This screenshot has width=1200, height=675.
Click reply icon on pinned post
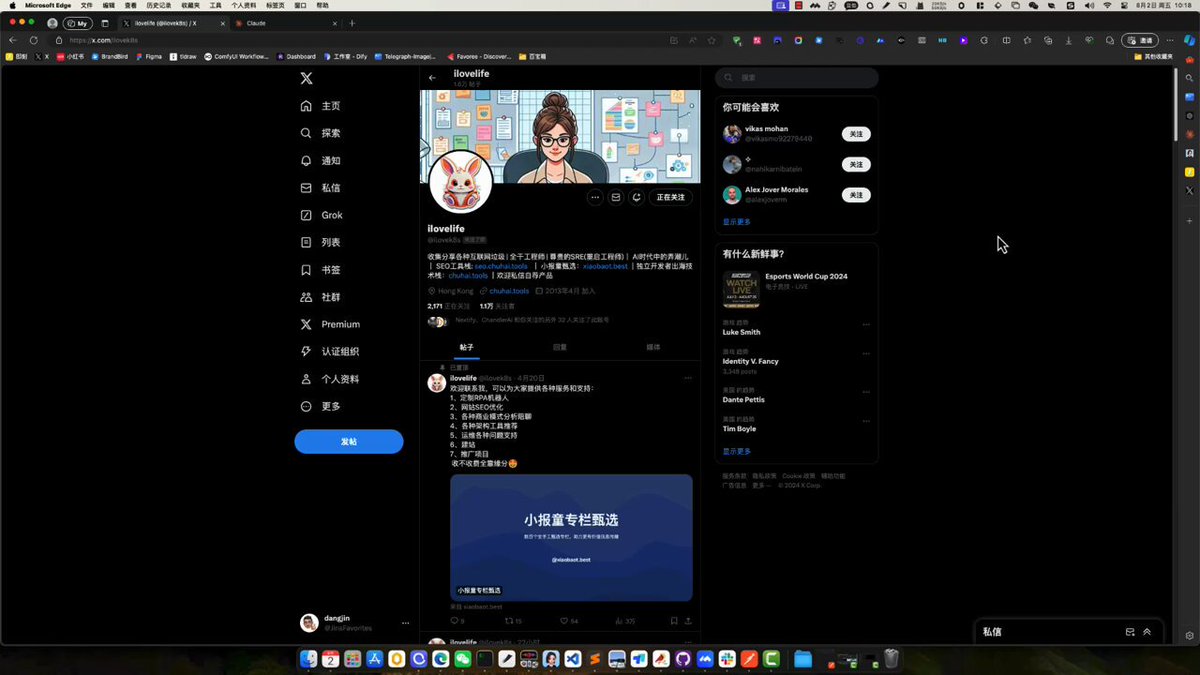455,621
